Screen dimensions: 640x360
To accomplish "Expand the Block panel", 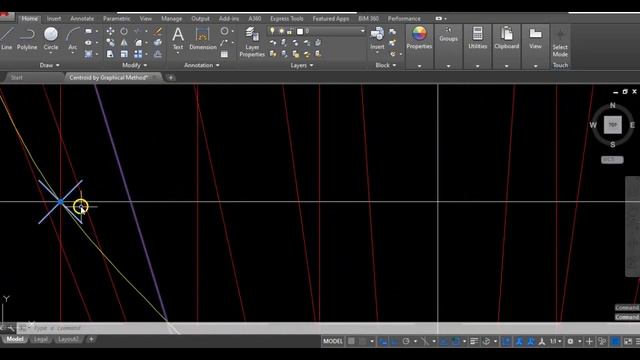I will pos(386,65).
